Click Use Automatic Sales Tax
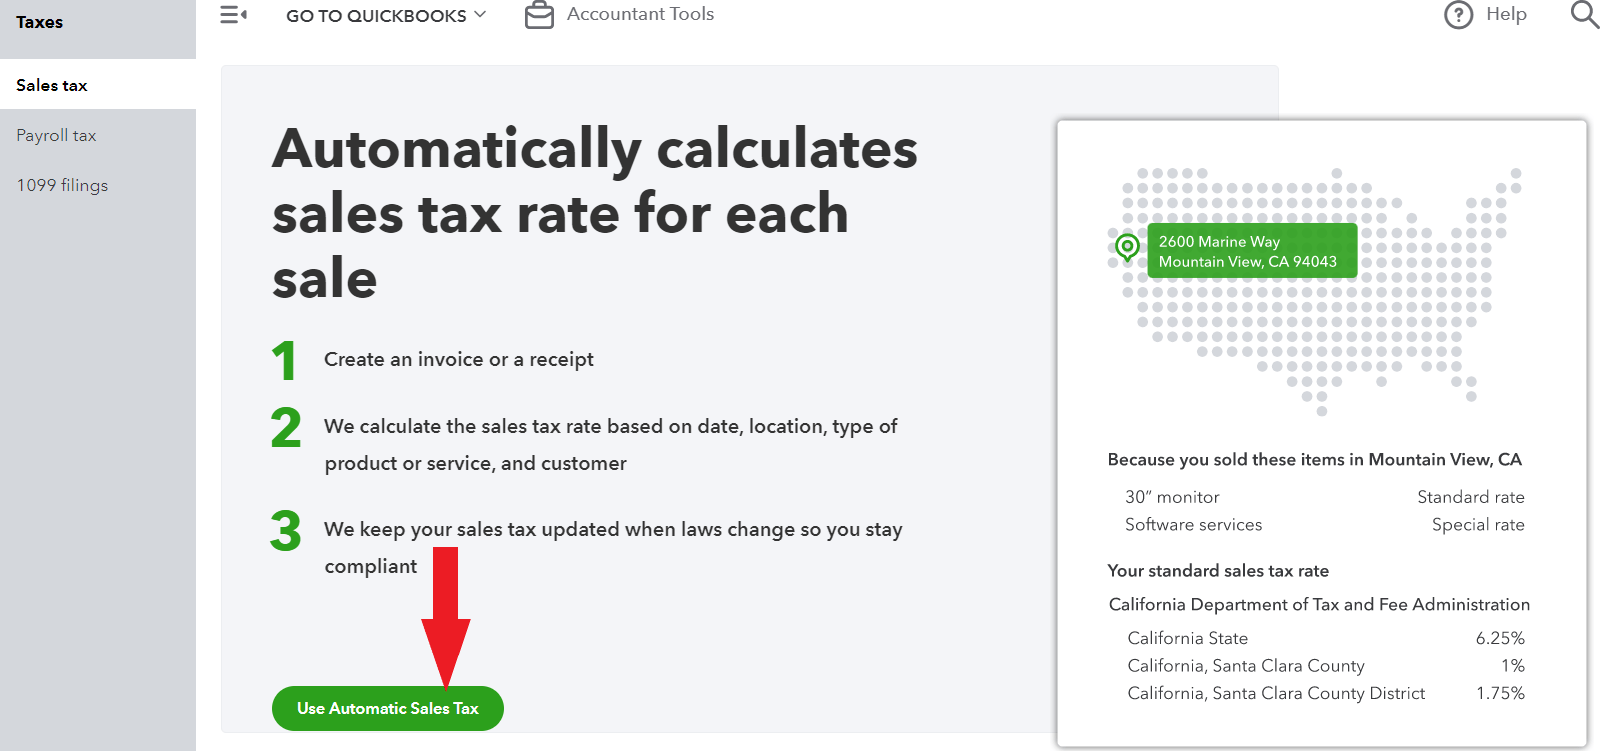Screen dimensions: 1603x751 (x=387, y=708)
